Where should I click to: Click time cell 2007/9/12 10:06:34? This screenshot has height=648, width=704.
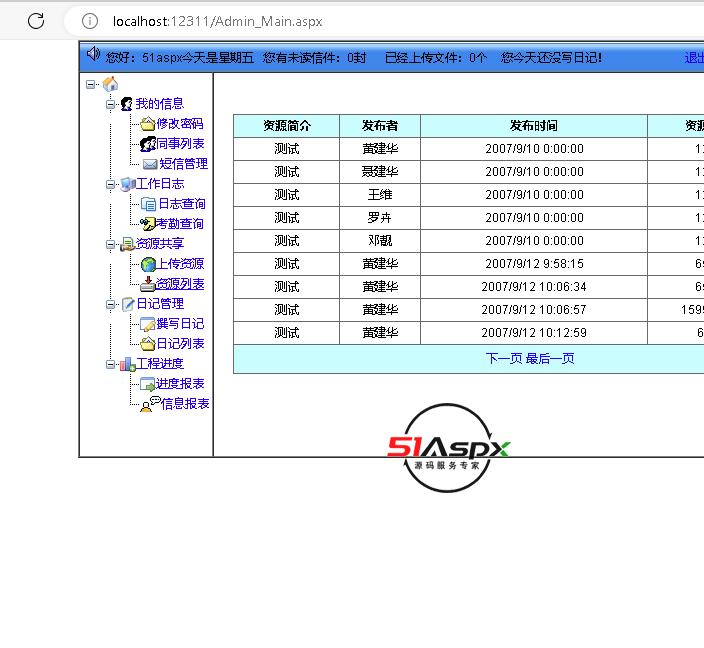(x=534, y=287)
